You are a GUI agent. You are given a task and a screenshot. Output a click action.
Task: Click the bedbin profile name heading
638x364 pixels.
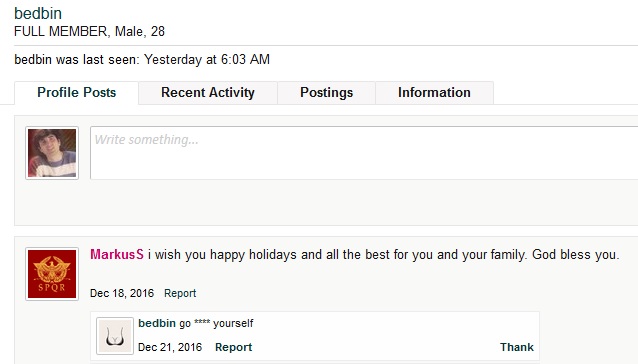tap(38, 13)
